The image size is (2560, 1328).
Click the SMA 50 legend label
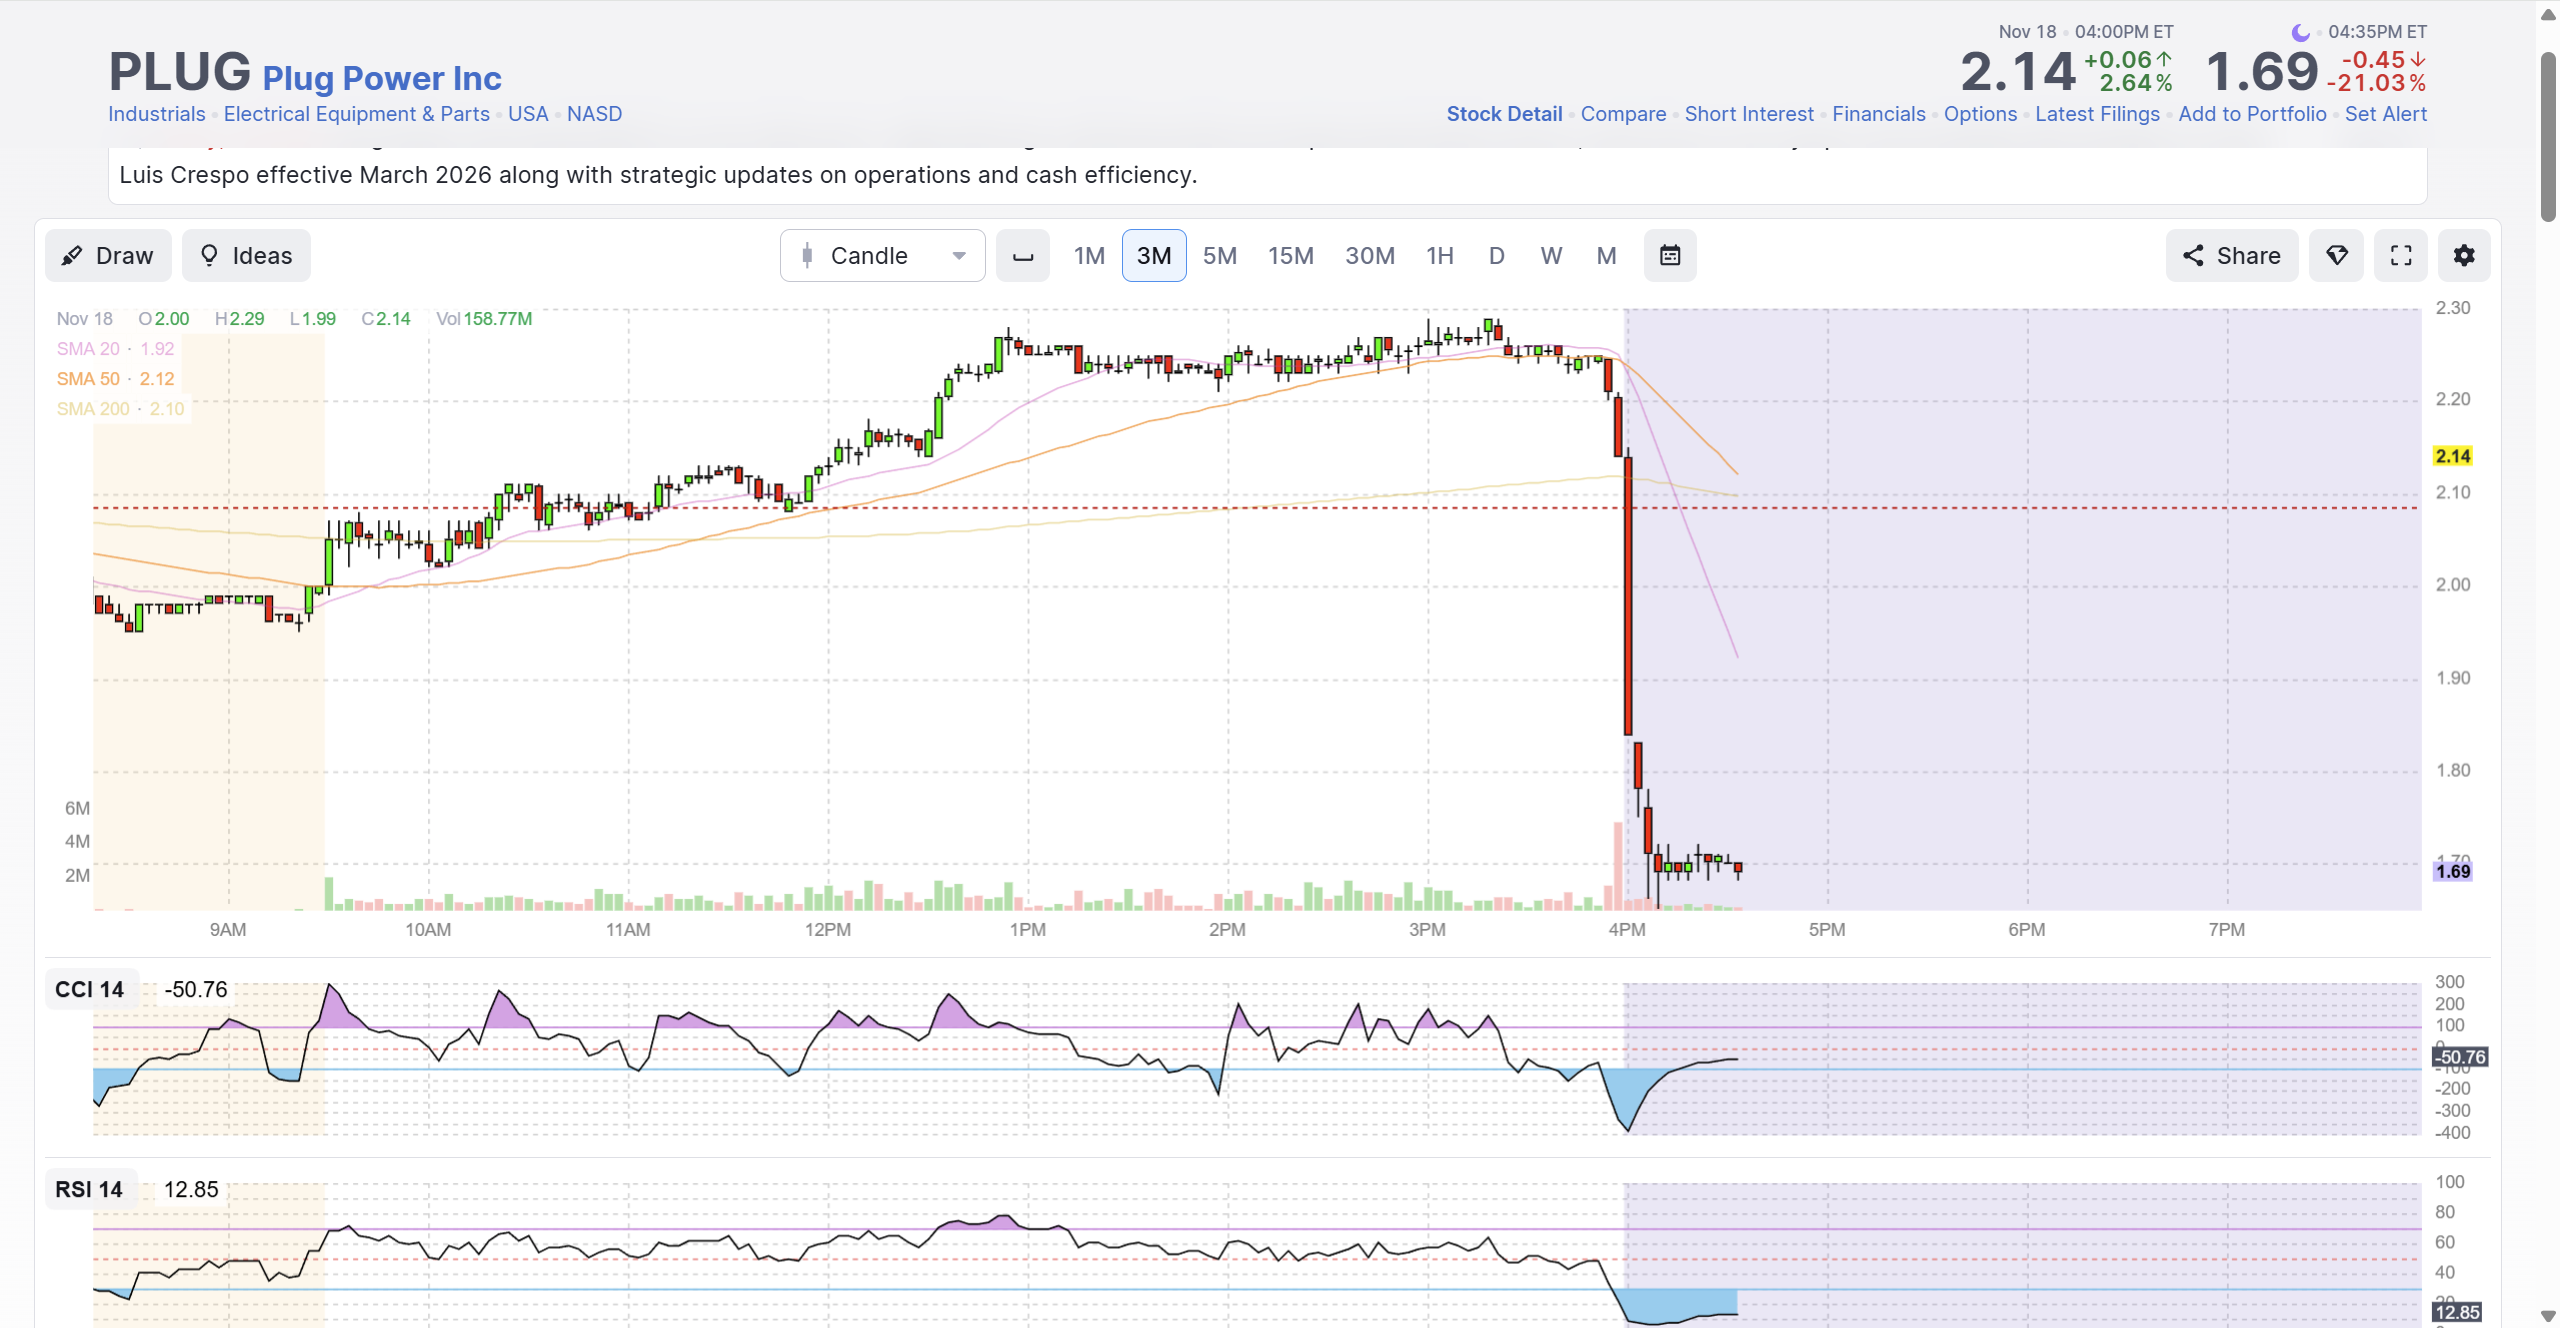88,379
